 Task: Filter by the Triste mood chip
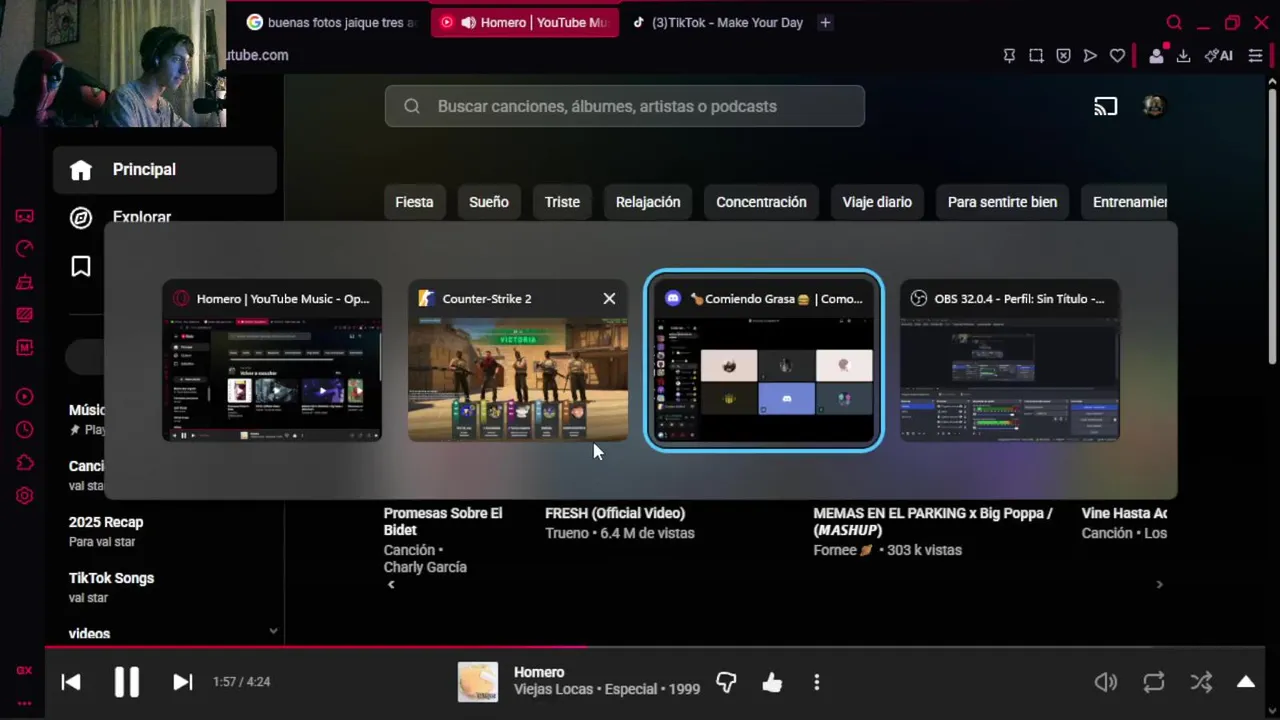coord(562,202)
